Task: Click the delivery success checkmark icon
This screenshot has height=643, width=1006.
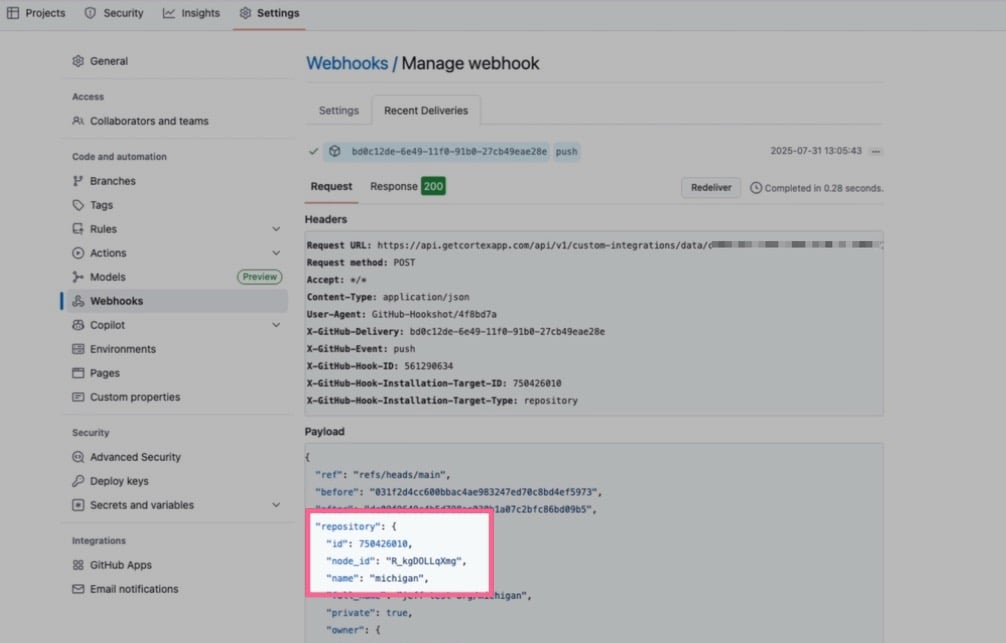Action: point(313,151)
